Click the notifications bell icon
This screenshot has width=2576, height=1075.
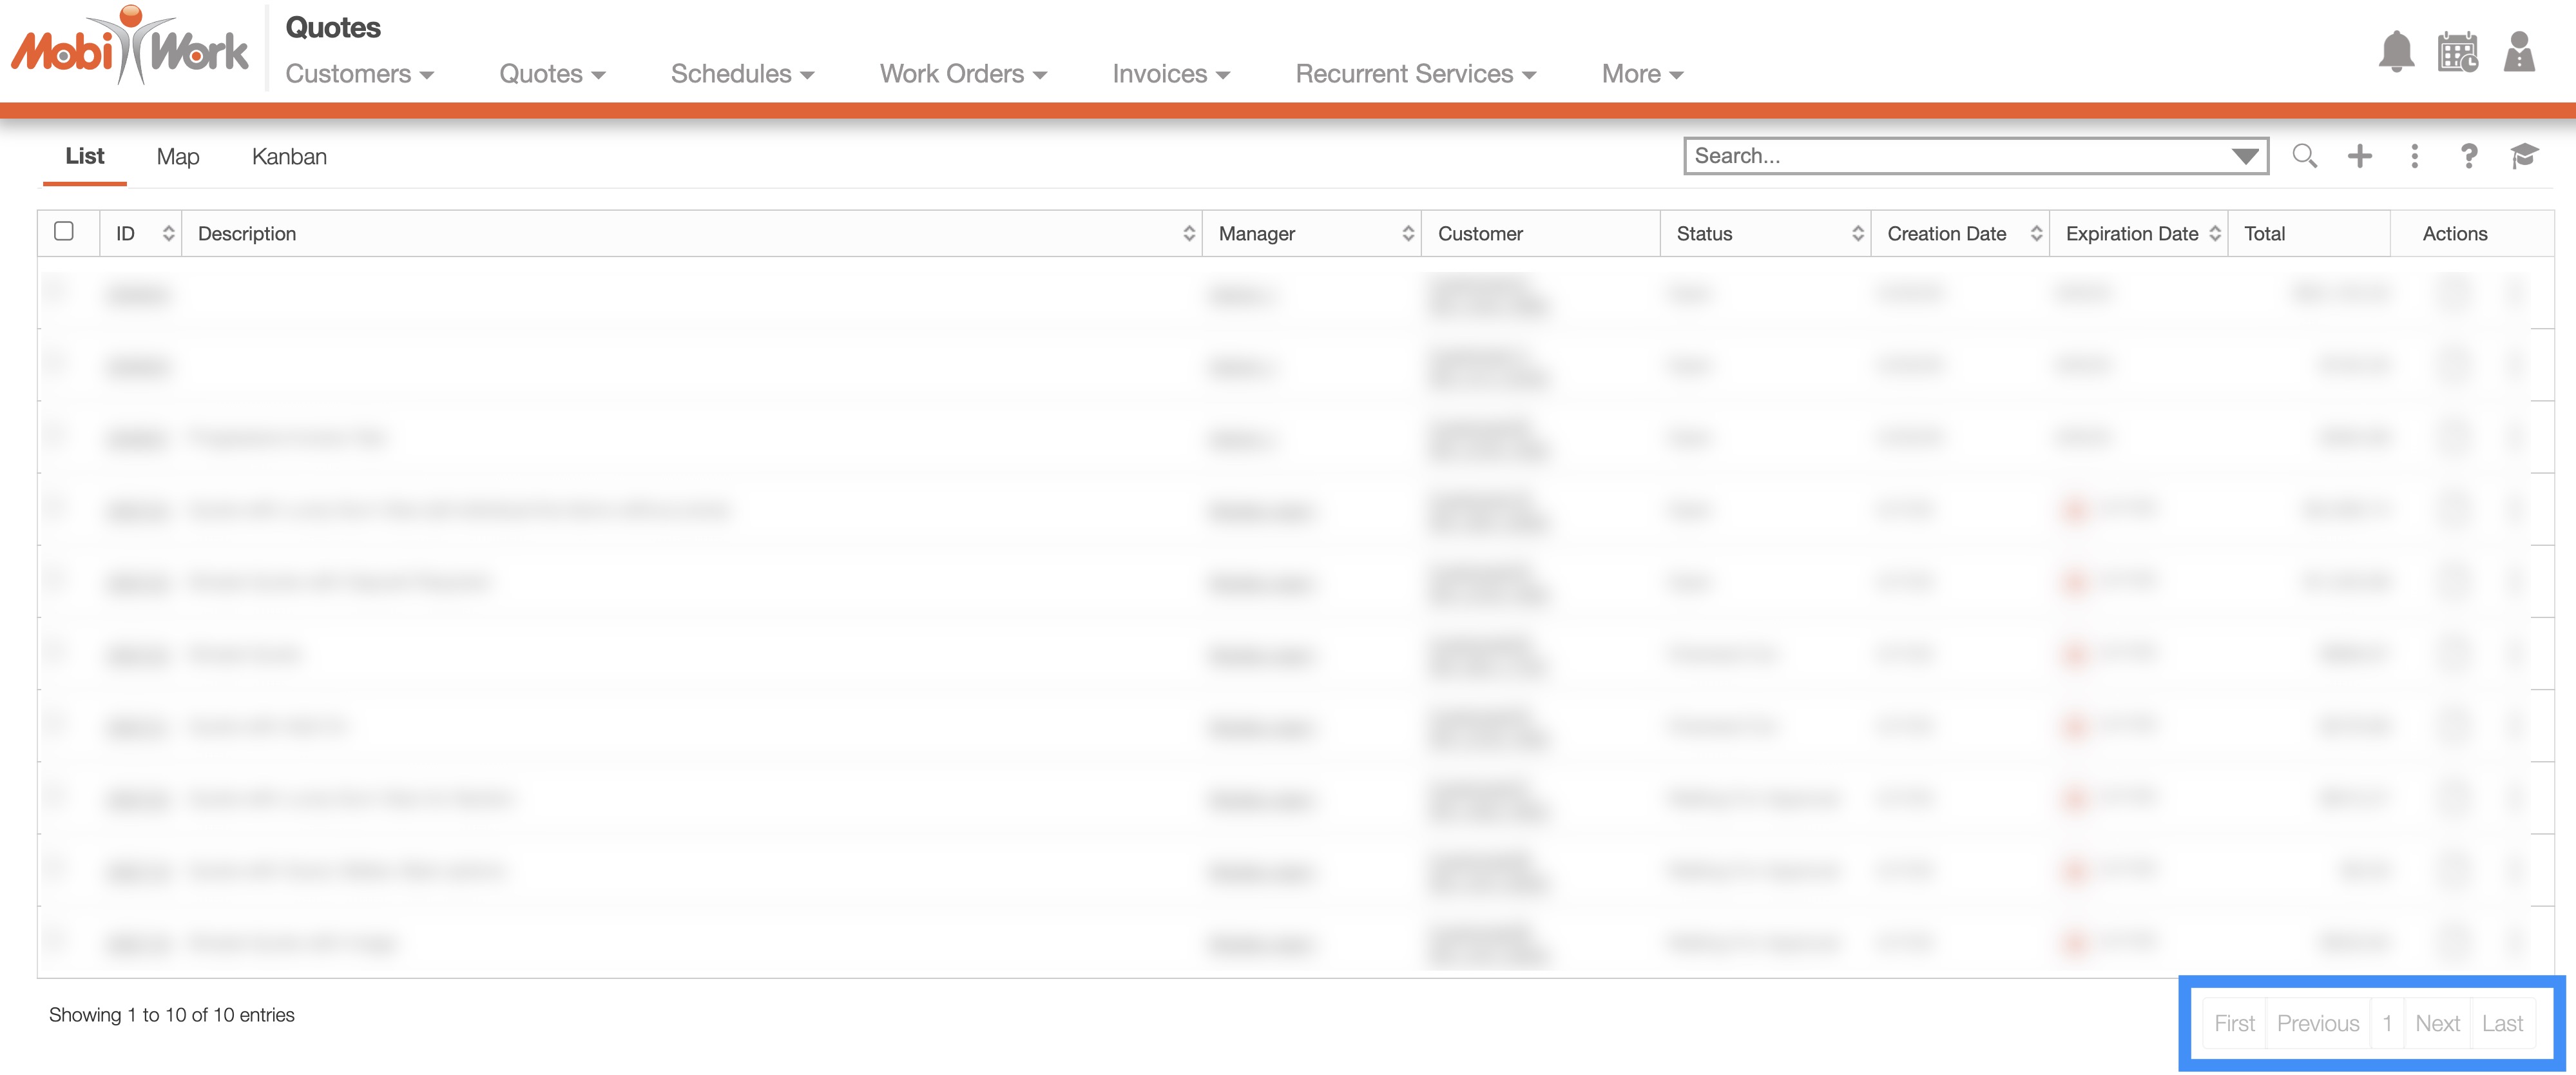pyautogui.click(x=2396, y=52)
